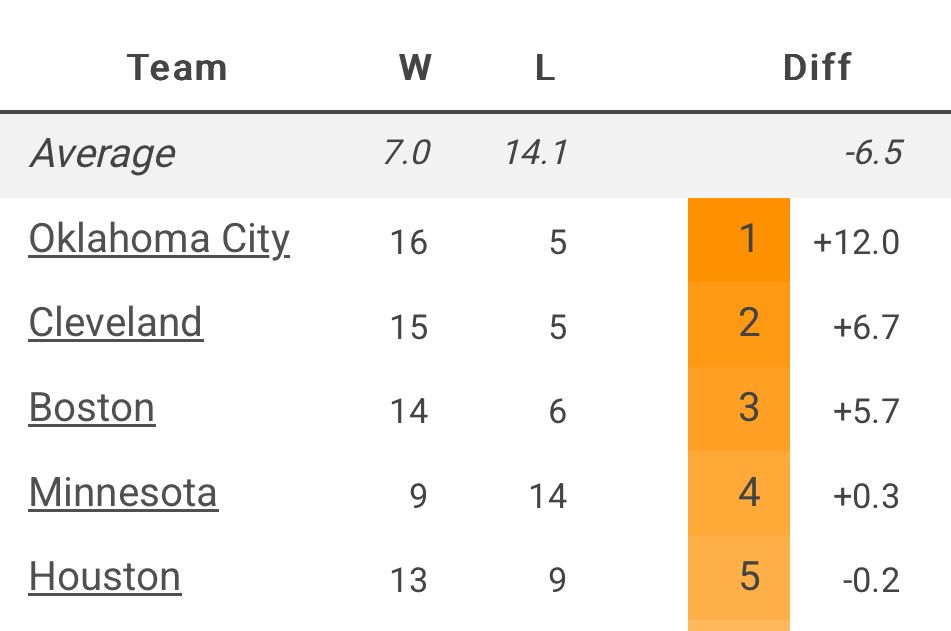Open the Minnesota team link
This screenshot has height=631, width=951.
123,492
